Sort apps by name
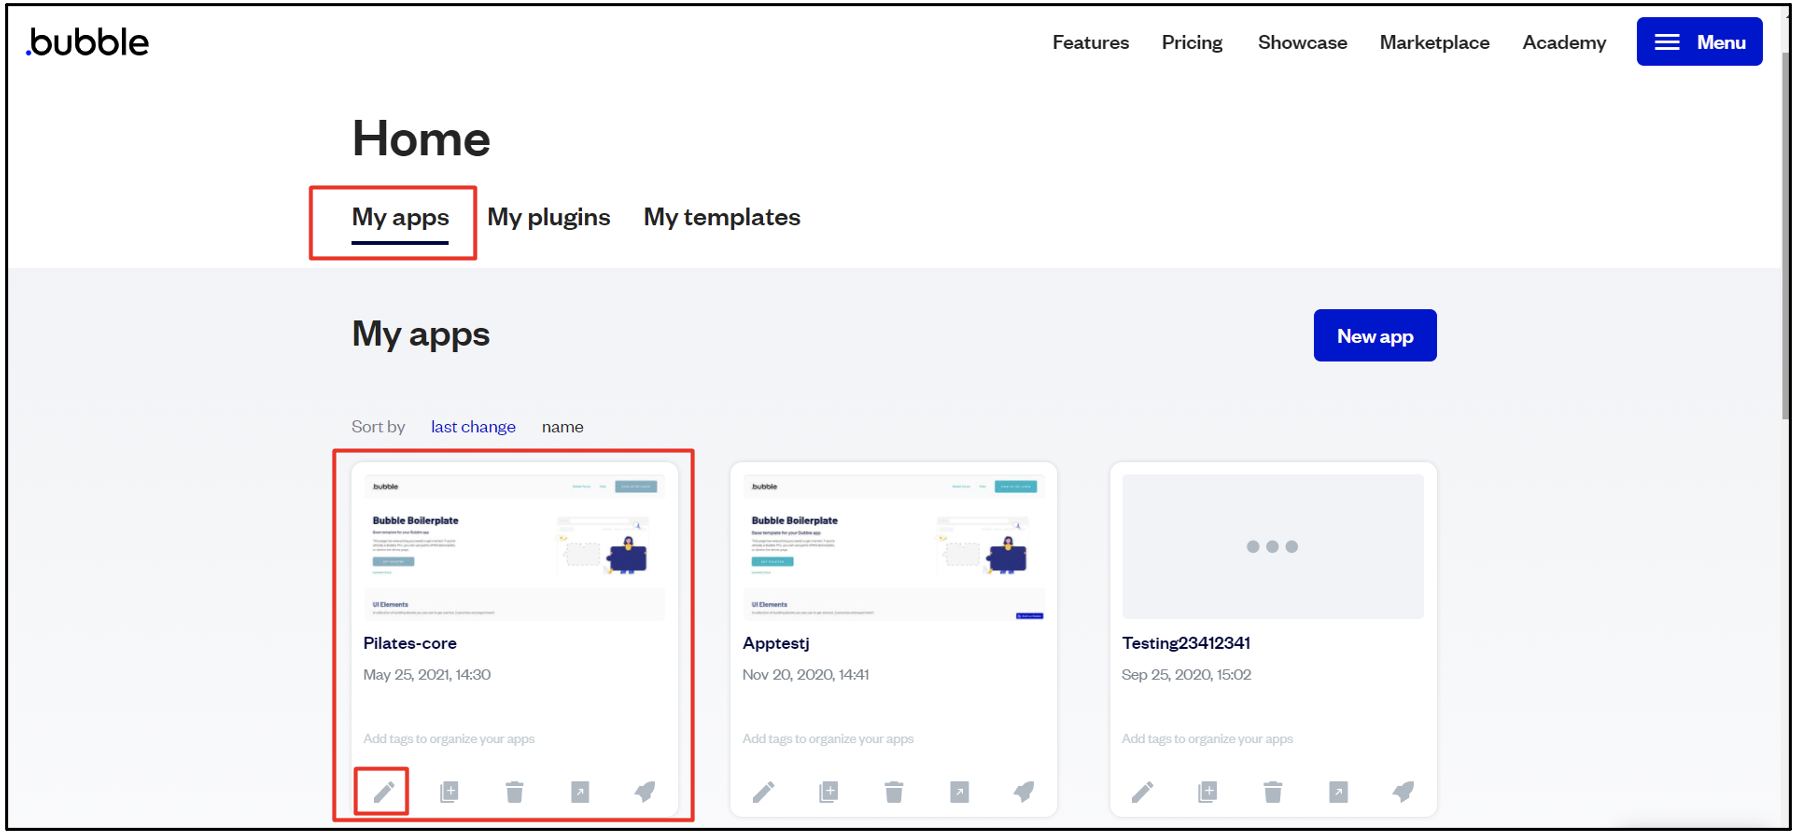Image resolution: width=1794 pixels, height=832 pixels. tap(563, 427)
